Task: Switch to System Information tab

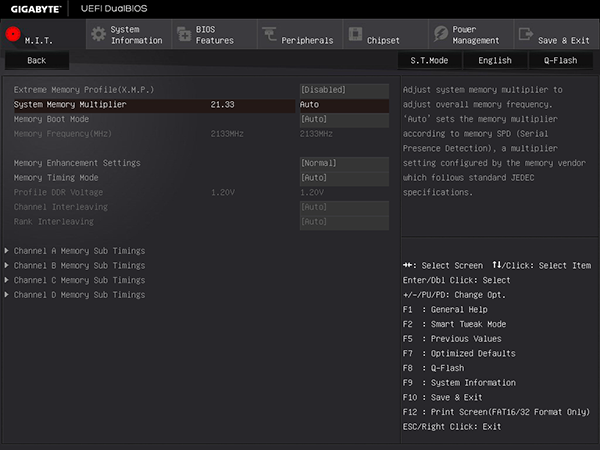Action: click(129, 34)
